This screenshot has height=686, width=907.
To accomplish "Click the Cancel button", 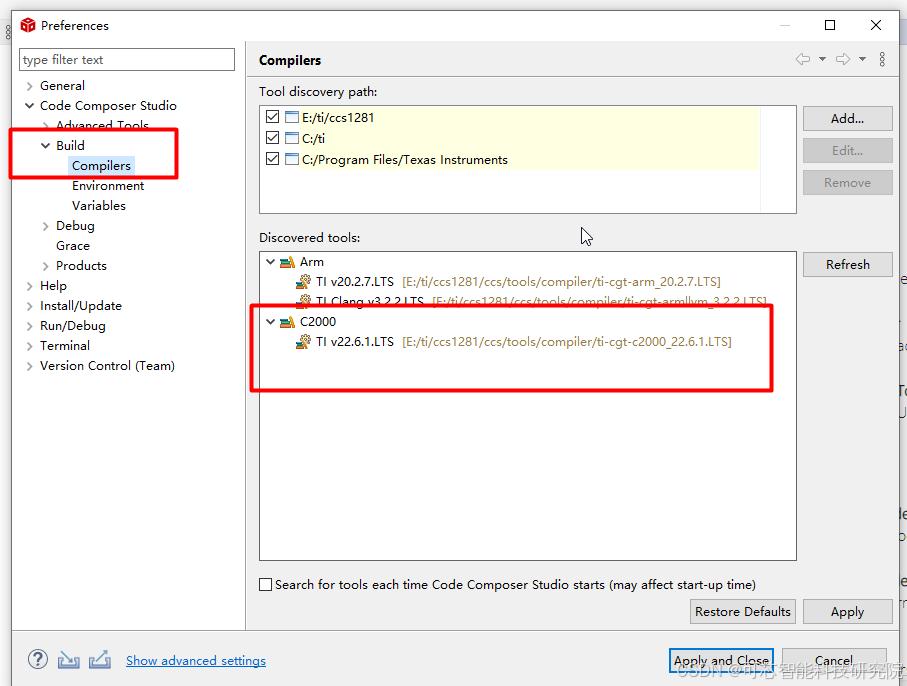I will (x=834, y=661).
